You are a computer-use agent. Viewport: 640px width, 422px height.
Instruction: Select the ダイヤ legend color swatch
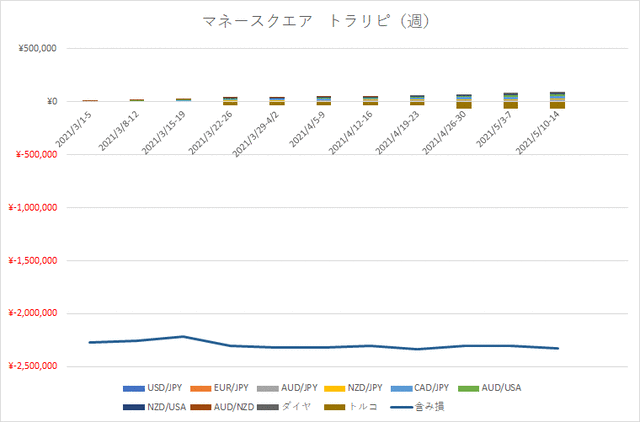[267, 407]
